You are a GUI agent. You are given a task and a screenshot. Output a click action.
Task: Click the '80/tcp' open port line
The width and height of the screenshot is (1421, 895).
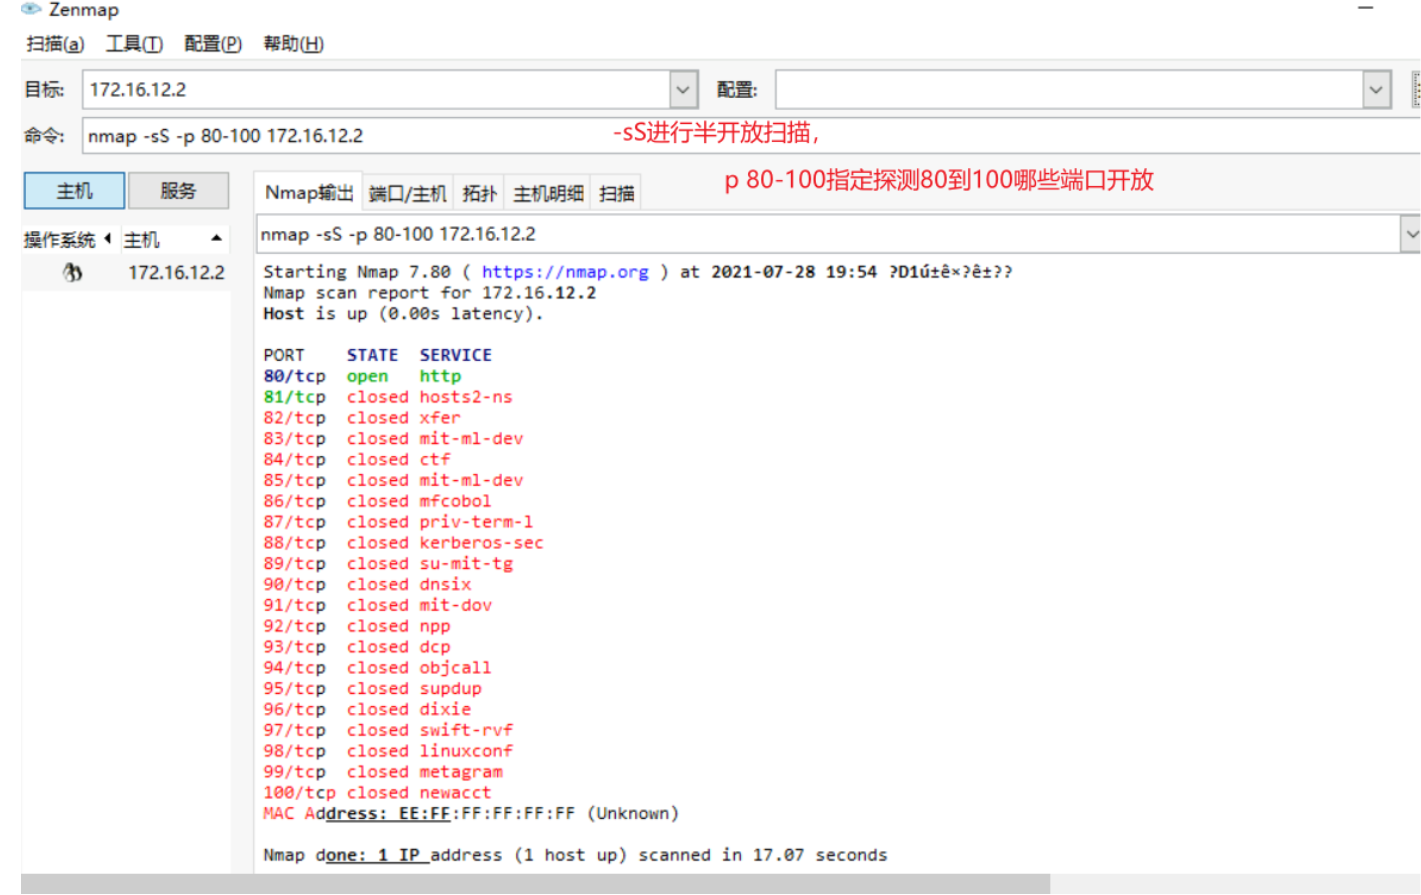click(362, 376)
